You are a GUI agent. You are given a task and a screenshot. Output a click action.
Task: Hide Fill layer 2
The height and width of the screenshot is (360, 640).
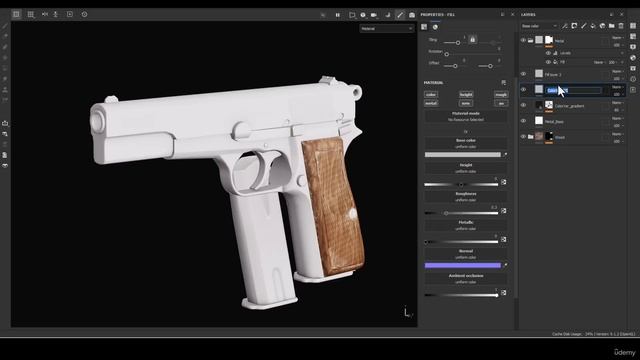click(523, 74)
